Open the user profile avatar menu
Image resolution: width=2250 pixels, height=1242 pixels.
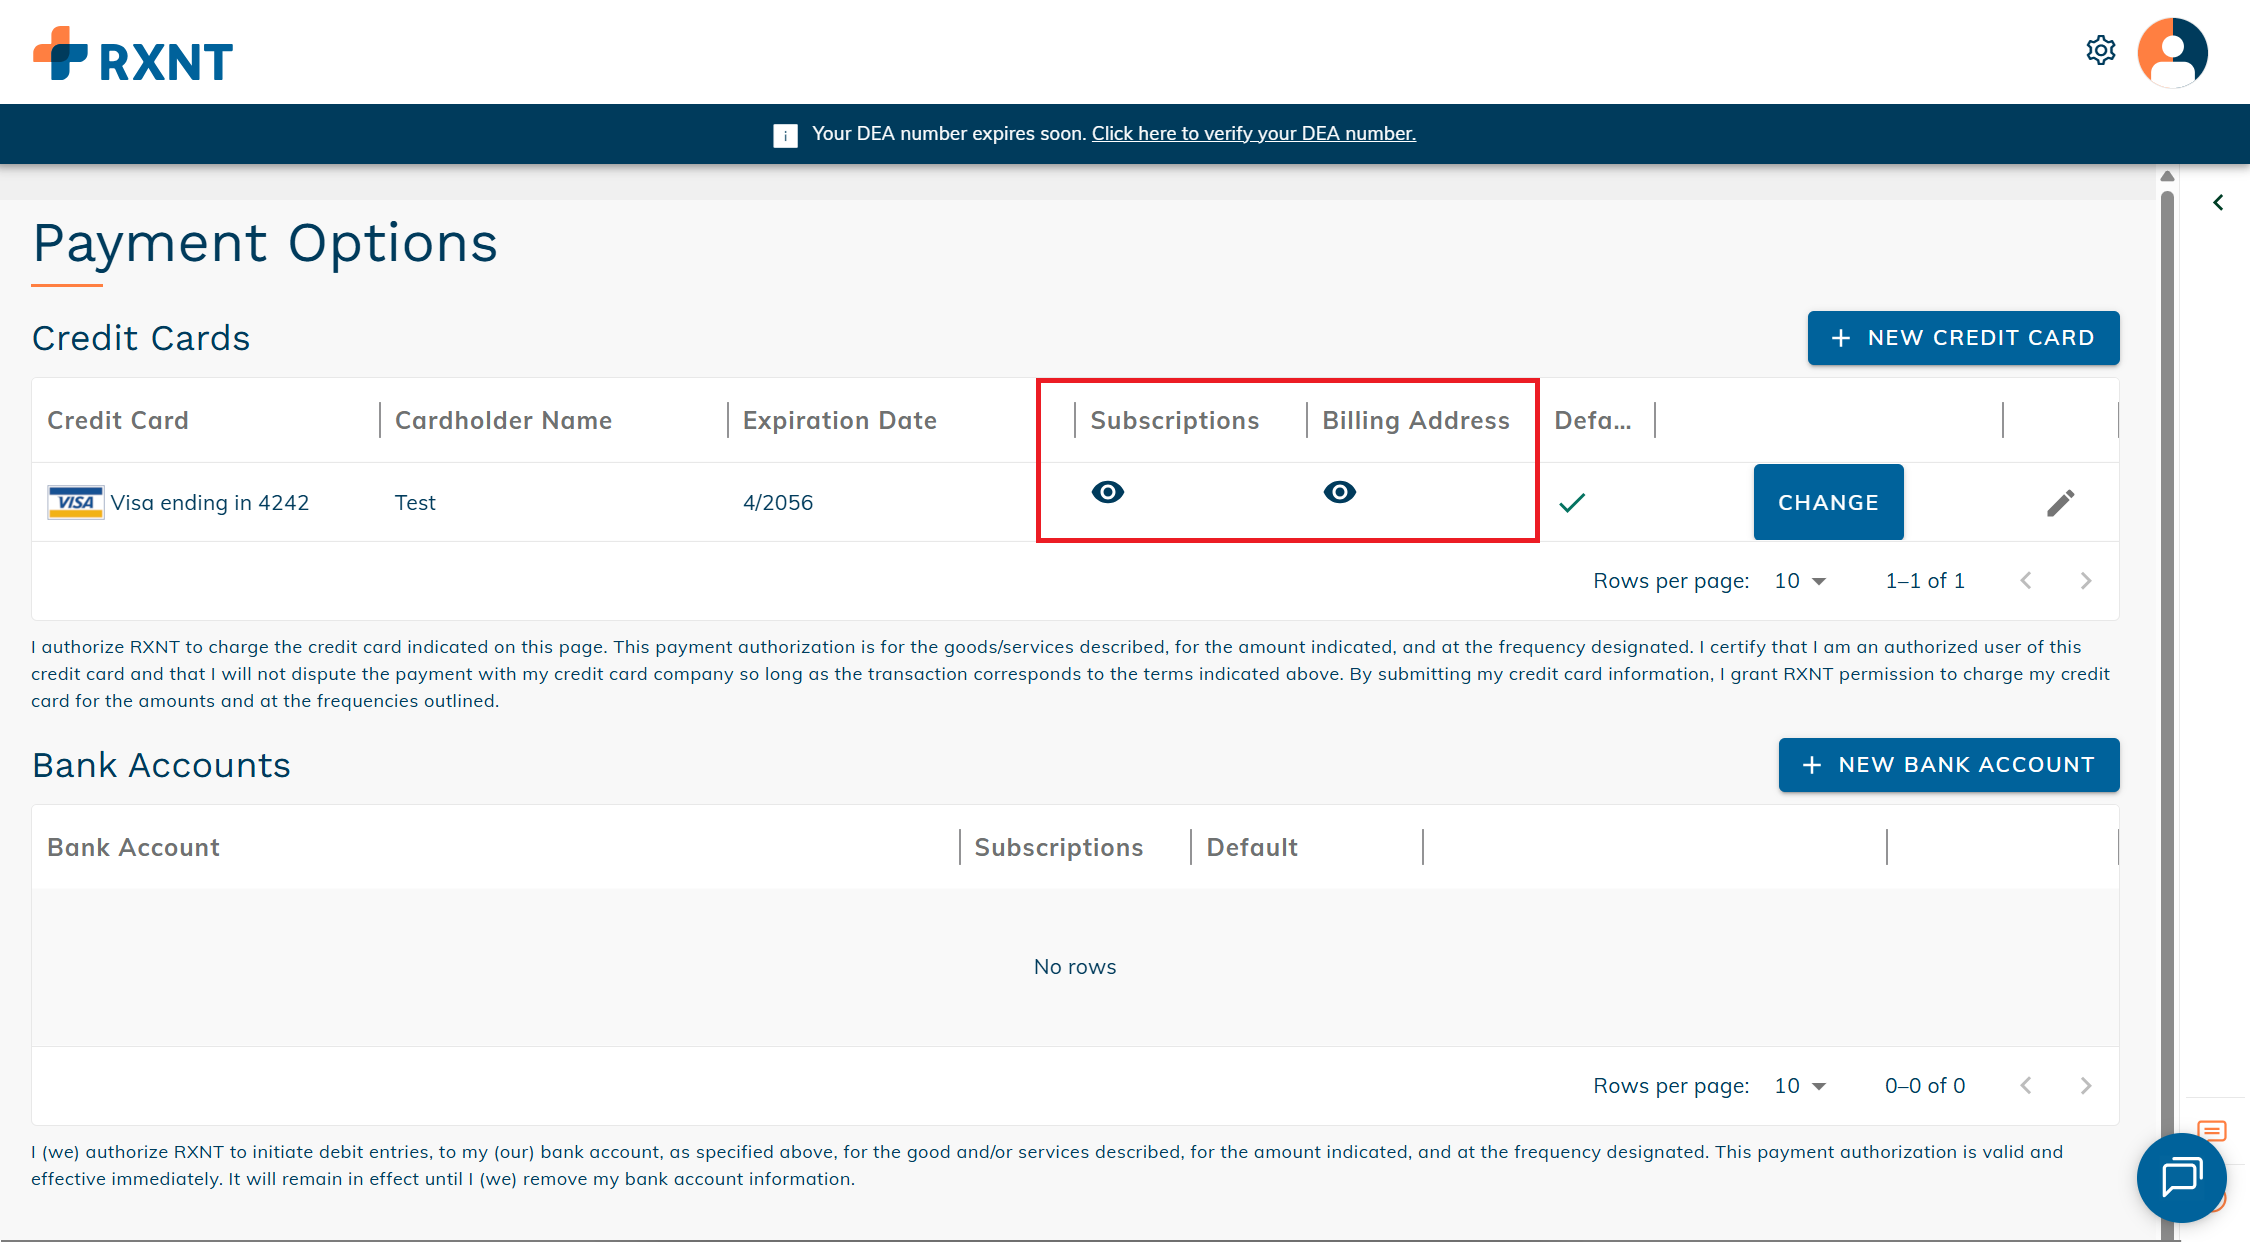[x=2172, y=52]
